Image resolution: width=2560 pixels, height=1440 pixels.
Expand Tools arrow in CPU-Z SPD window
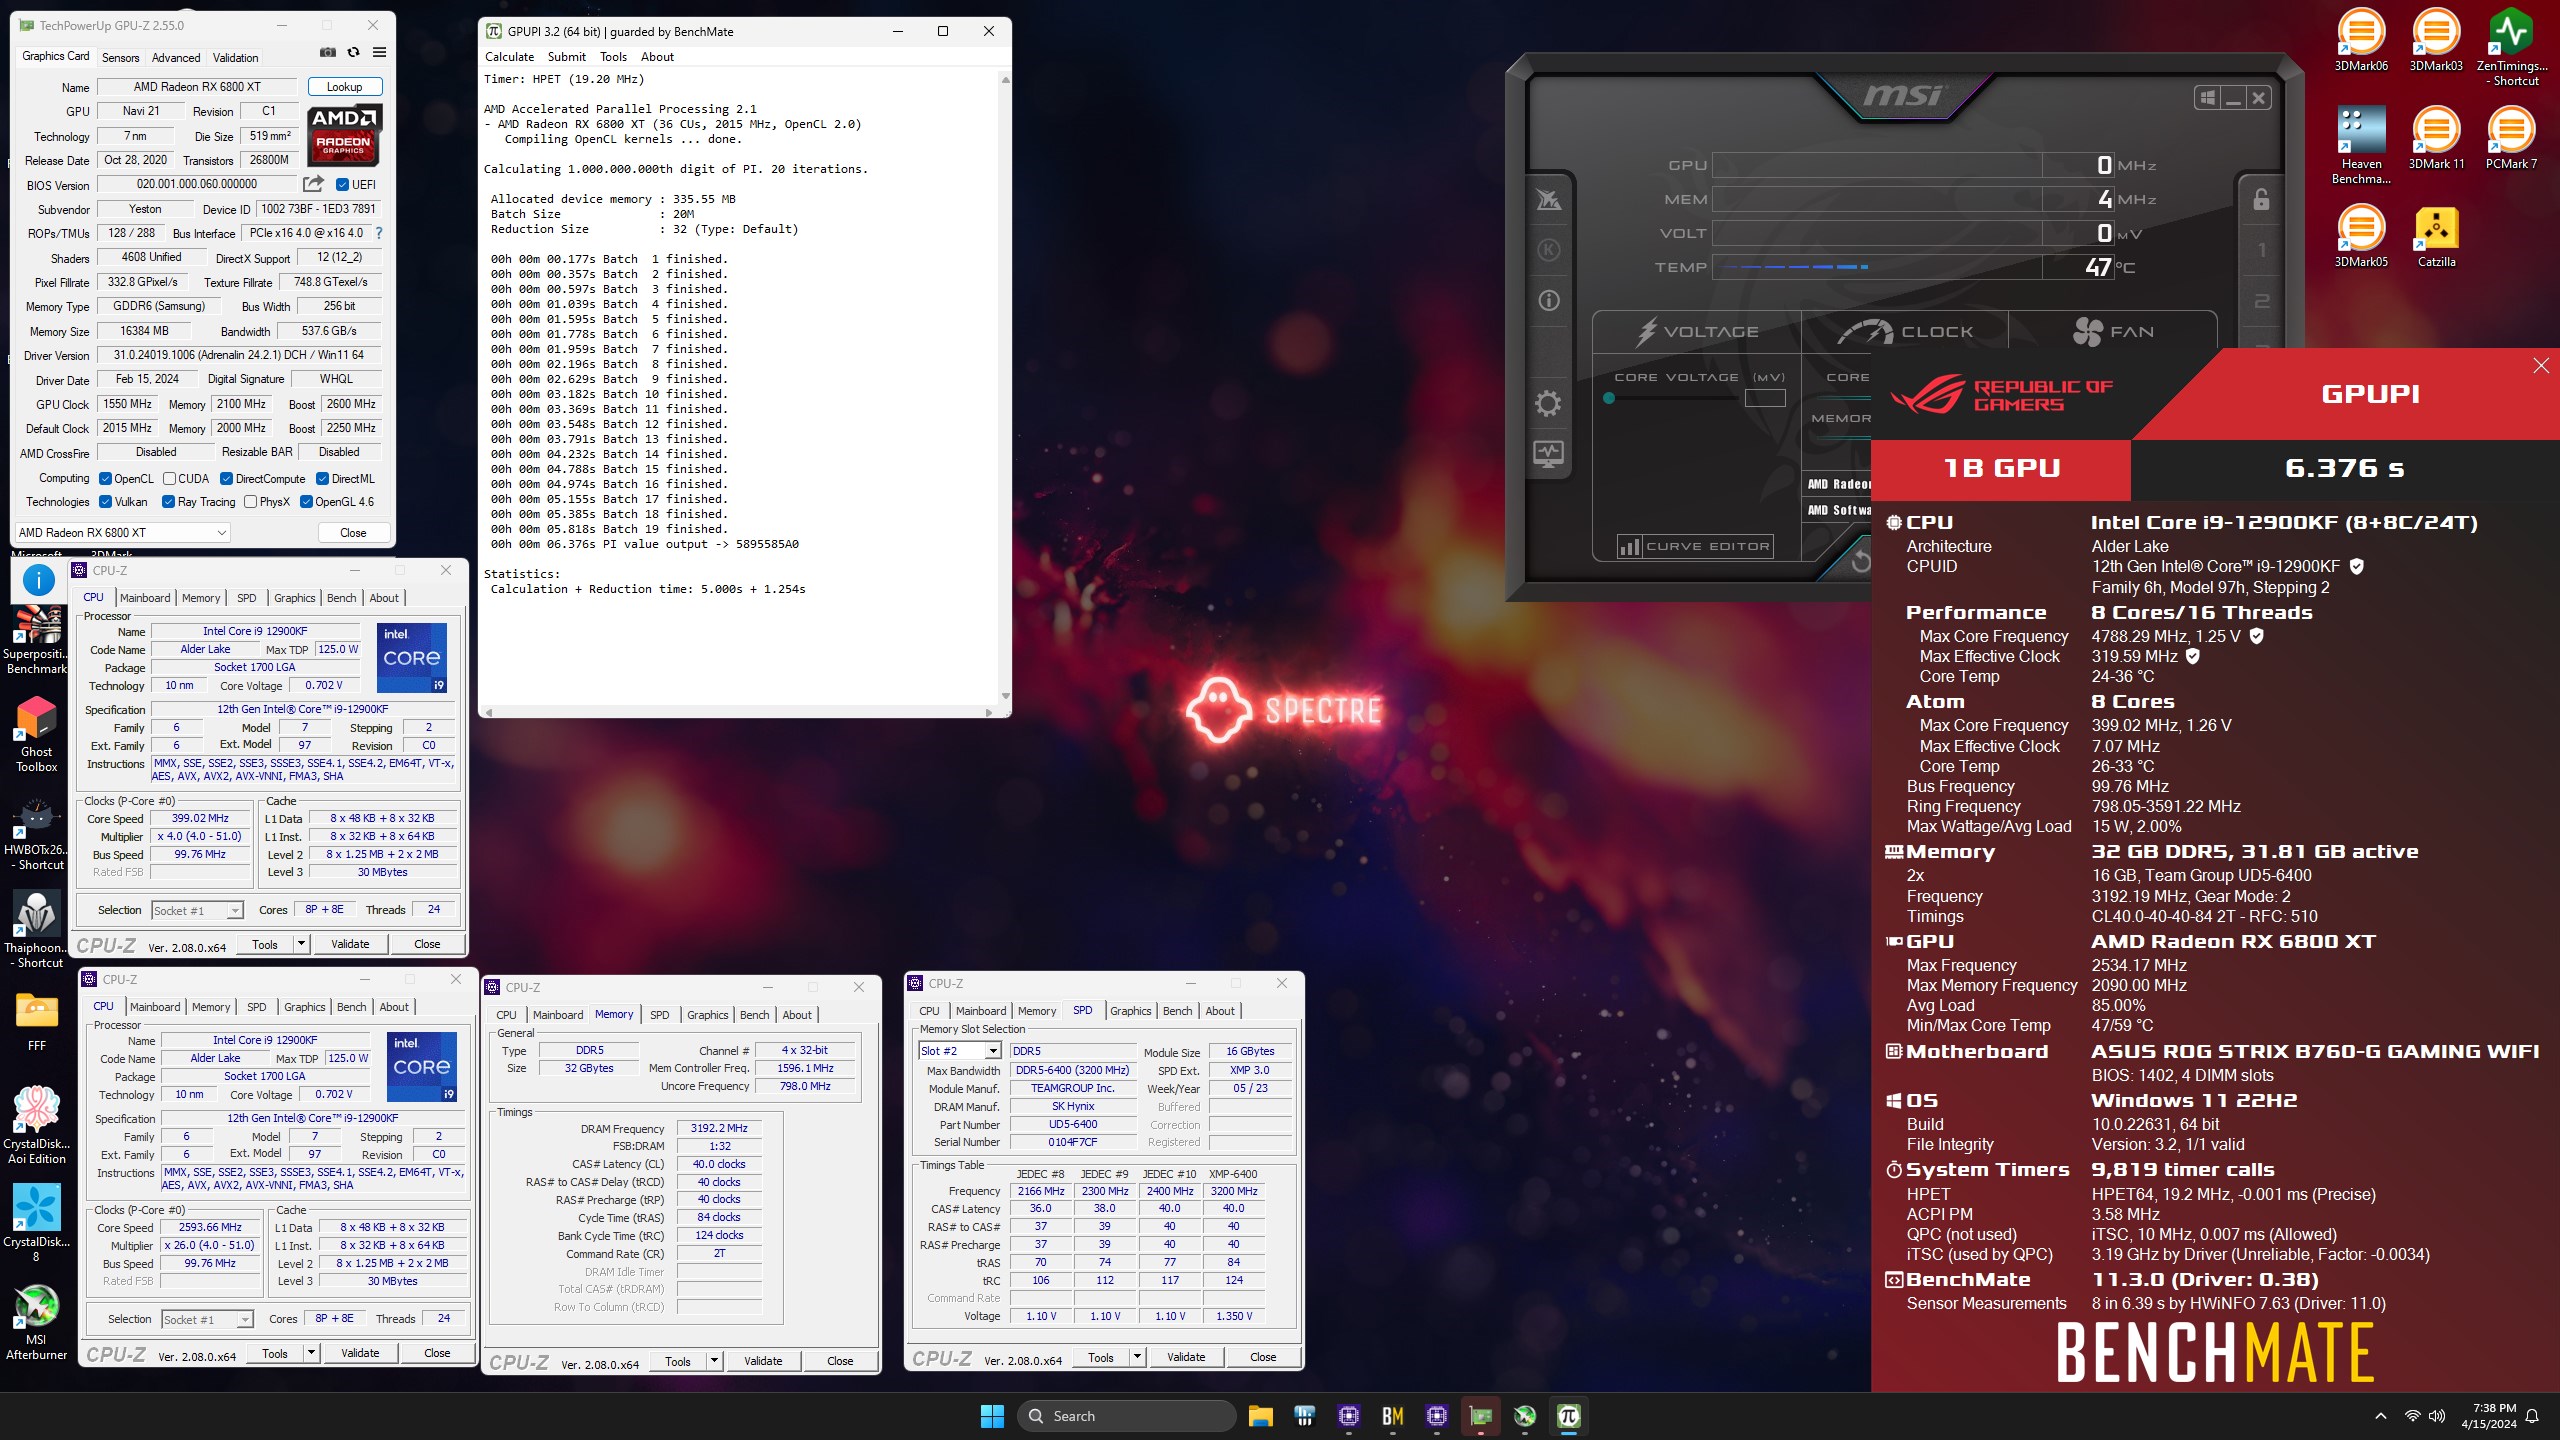pos(1136,1357)
